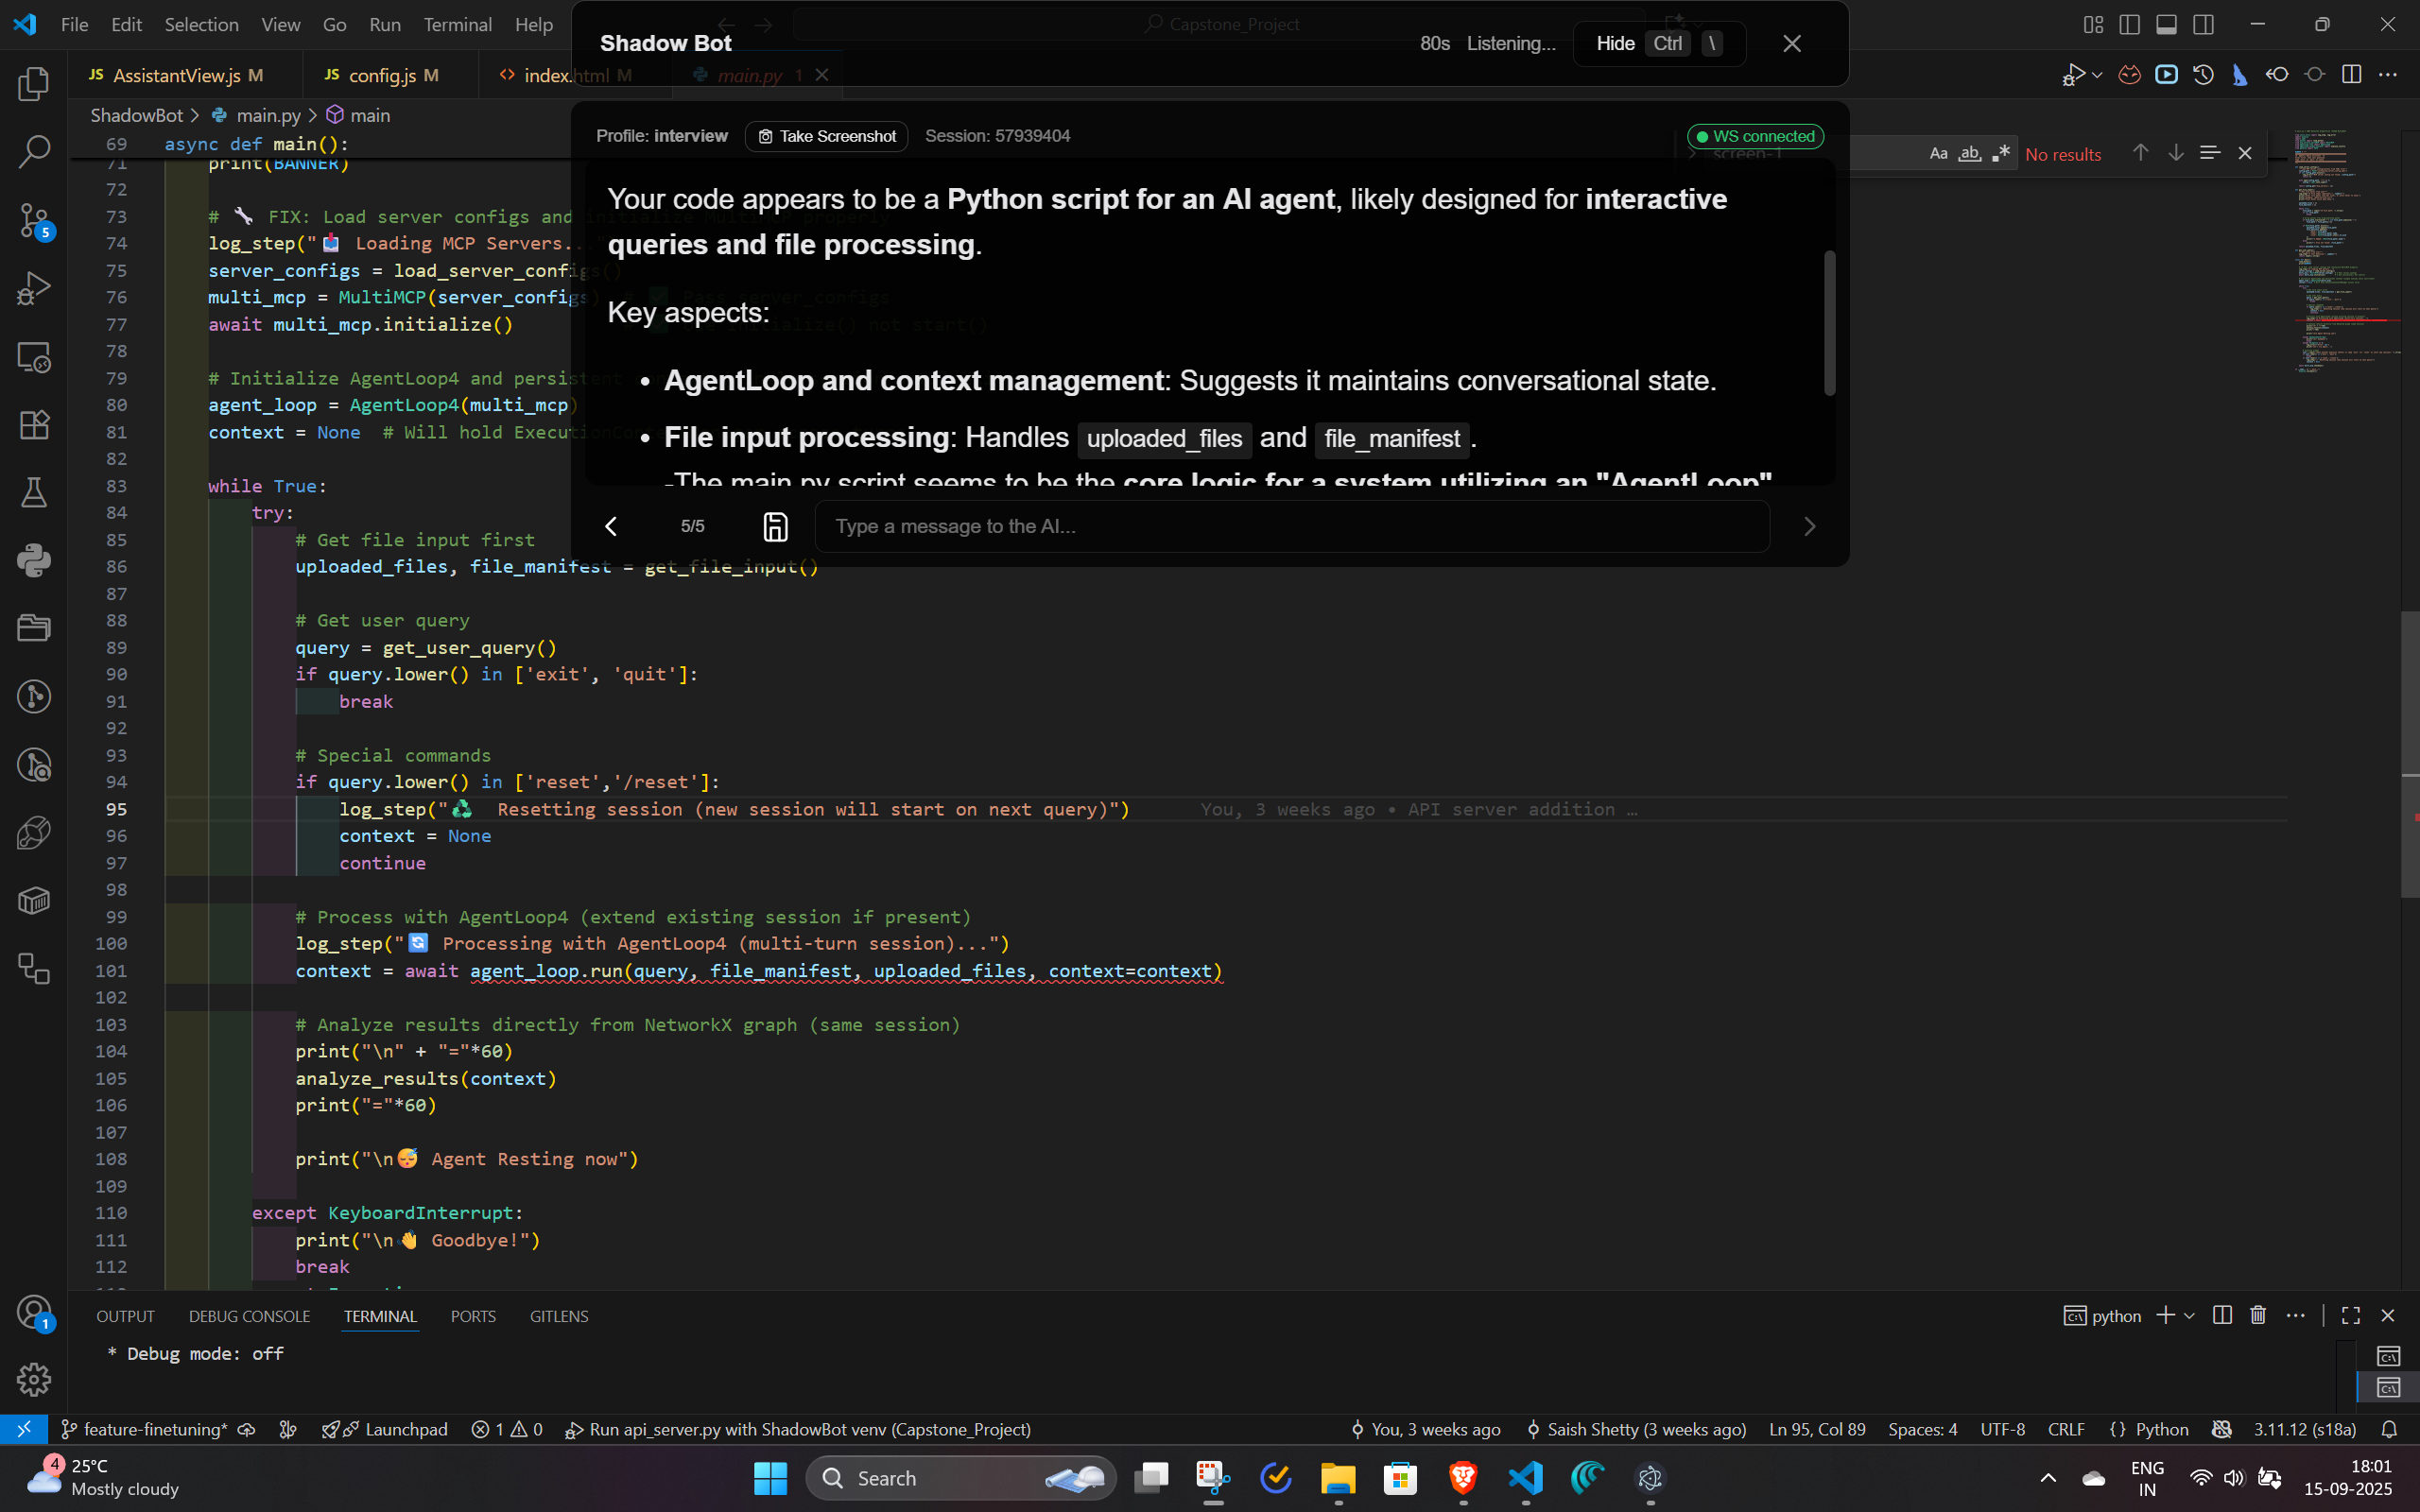Click the AI message input field
This screenshot has height=1512, width=2420.
pos(1291,526)
